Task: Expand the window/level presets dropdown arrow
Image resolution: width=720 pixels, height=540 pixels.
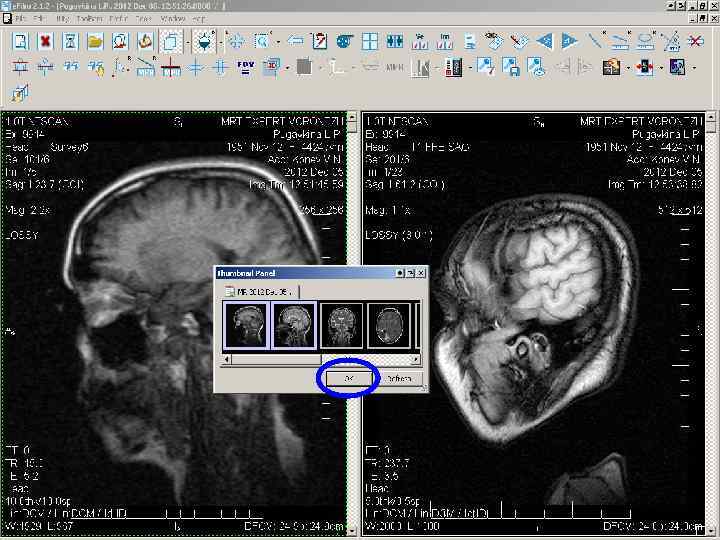Action: [220, 42]
